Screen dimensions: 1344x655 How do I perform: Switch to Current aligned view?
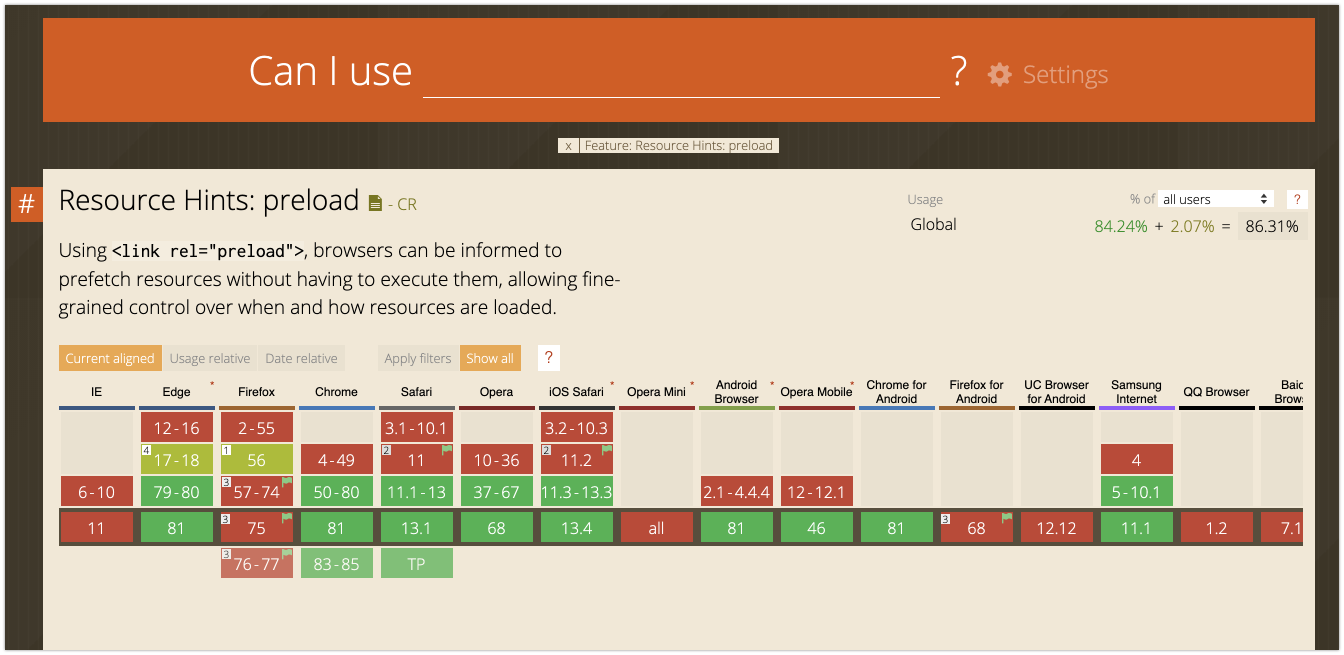[x=110, y=358]
